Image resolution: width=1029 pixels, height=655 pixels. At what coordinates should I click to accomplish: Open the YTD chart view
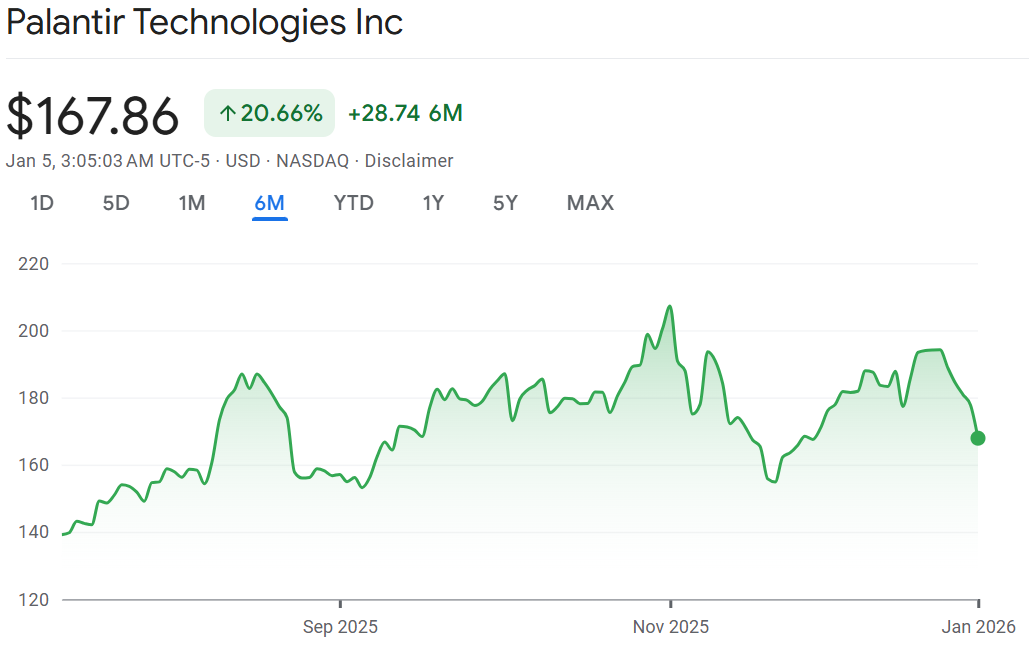pyautogui.click(x=353, y=203)
